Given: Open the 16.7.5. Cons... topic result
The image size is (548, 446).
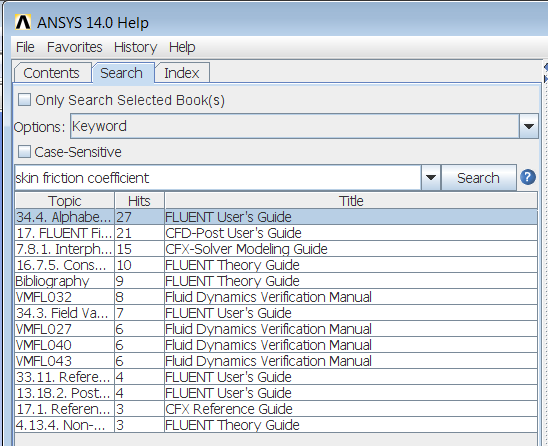Looking at the screenshot, I should point(64,265).
